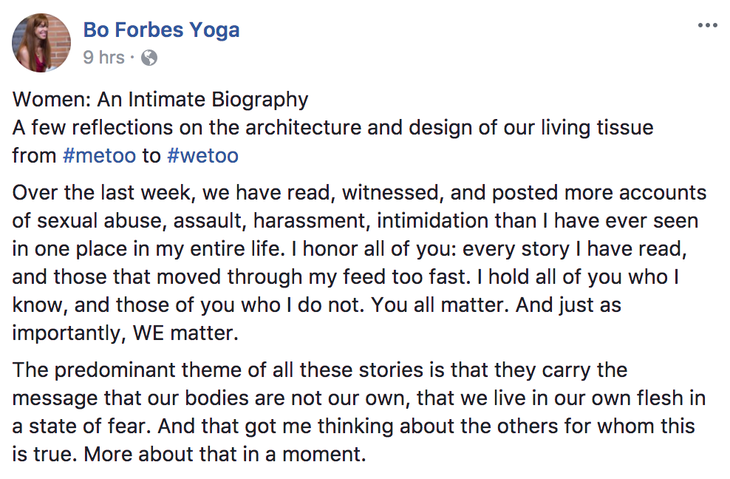Click the line starting "A few reflections"

pyautogui.click(x=333, y=128)
